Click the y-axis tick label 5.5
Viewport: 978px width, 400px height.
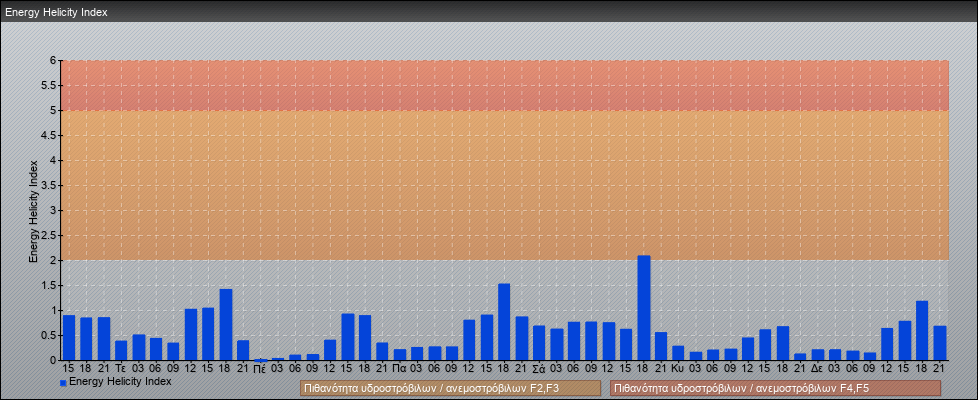click(x=49, y=85)
